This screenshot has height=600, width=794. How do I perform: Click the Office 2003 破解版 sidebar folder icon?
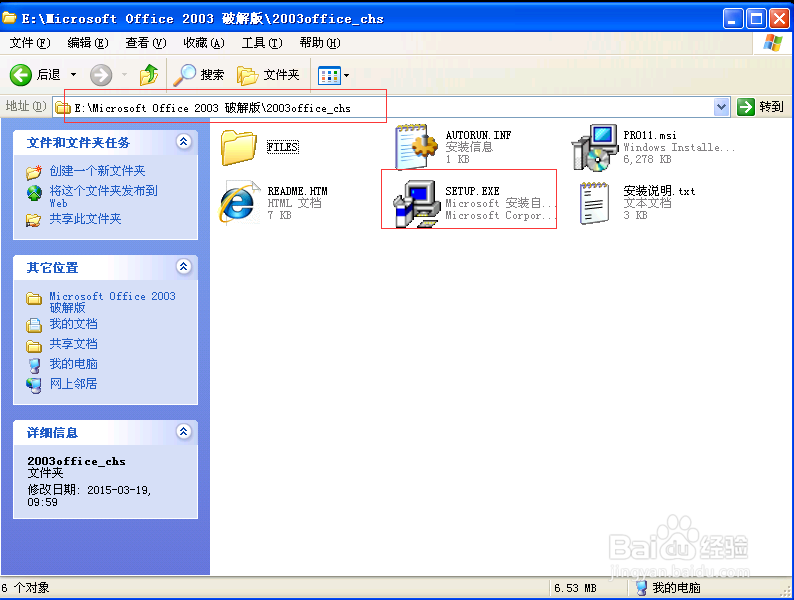tap(34, 299)
